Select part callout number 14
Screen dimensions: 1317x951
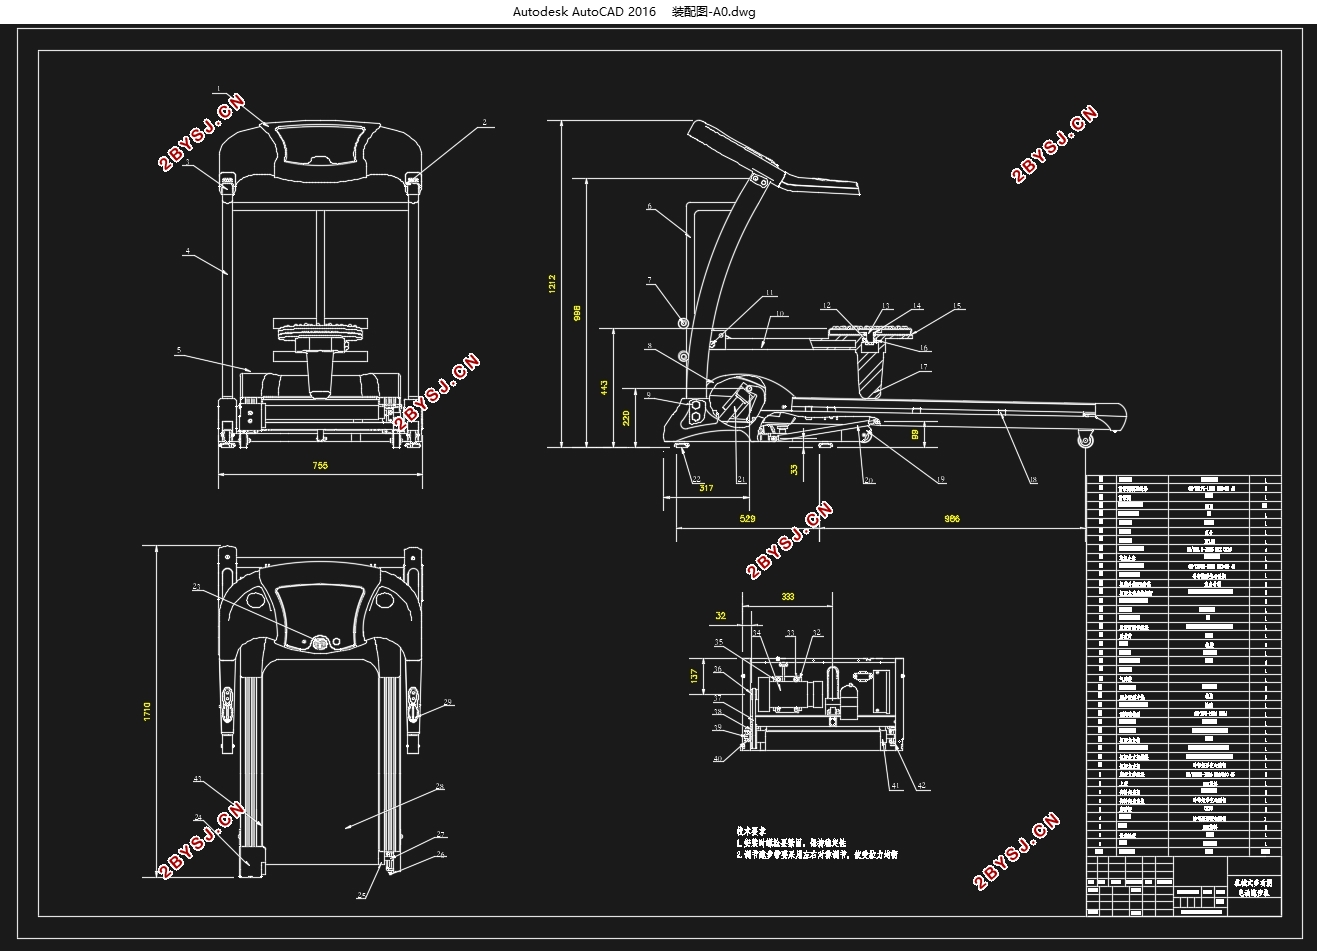pyautogui.click(x=917, y=306)
